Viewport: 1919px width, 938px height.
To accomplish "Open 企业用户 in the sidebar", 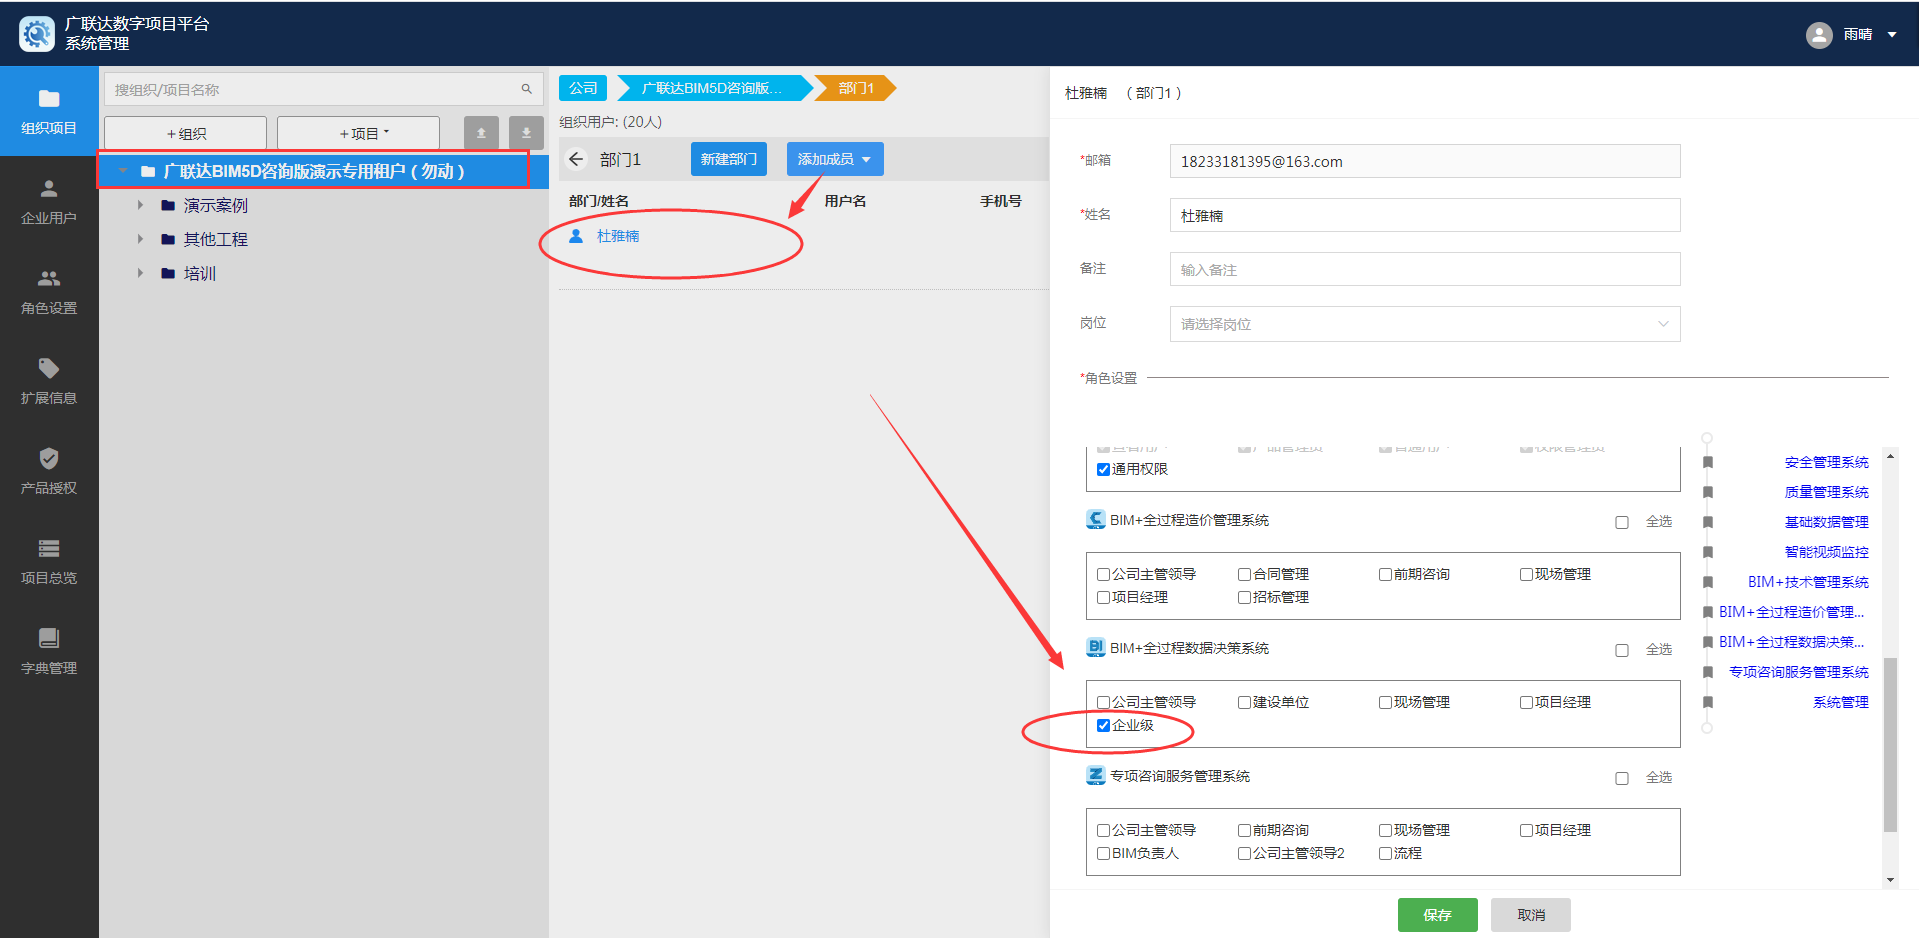I will click(49, 201).
